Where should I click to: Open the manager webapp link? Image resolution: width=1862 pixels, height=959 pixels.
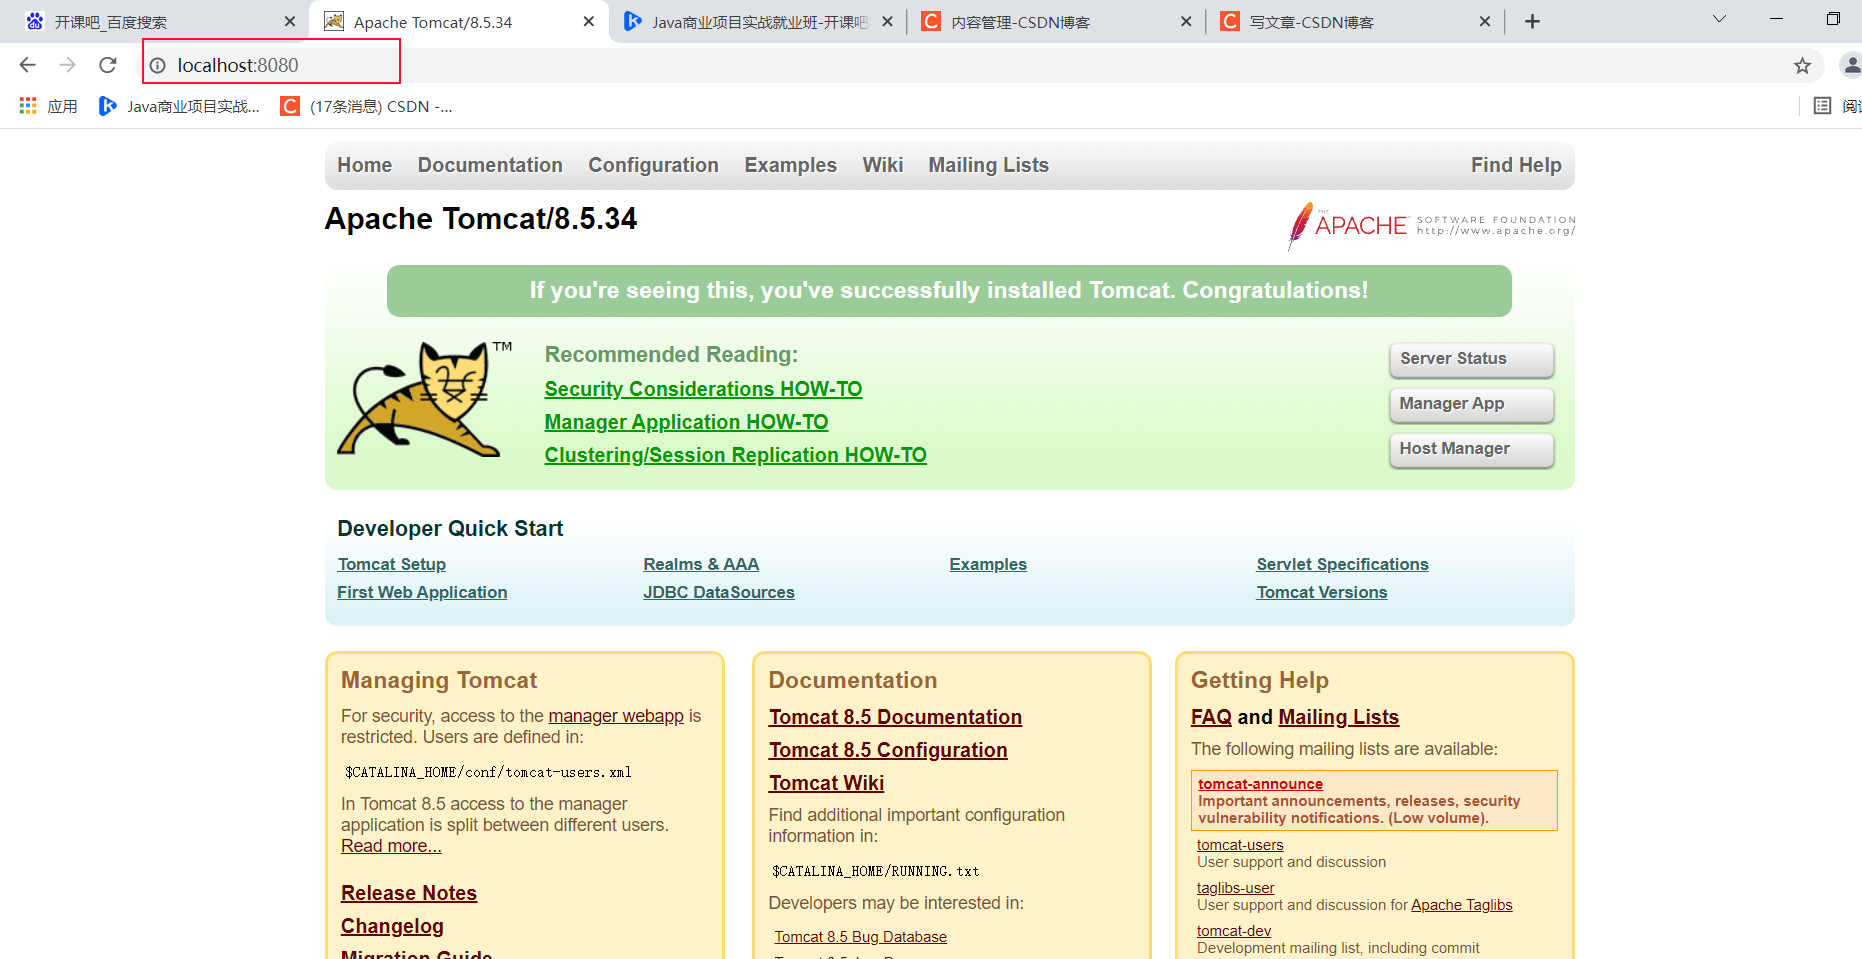[616, 716]
